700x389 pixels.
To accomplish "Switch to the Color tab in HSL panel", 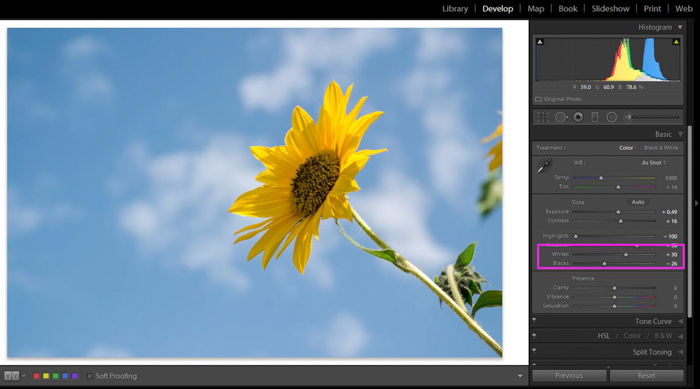I will (632, 336).
